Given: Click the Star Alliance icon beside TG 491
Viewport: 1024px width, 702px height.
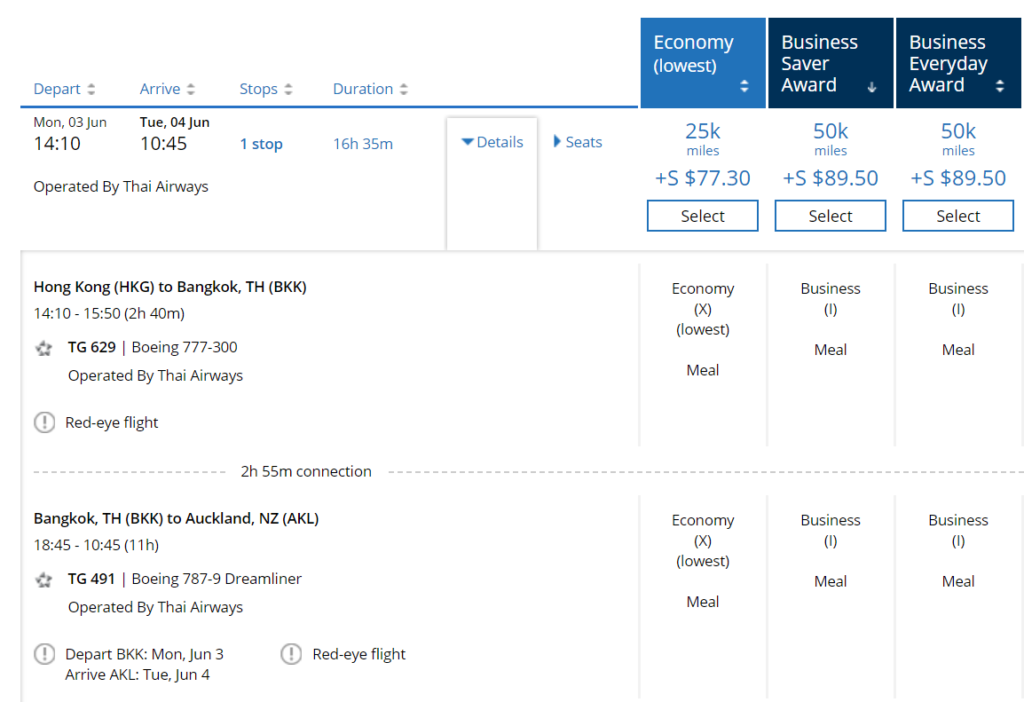Looking at the screenshot, I should pyautogui.click(x=44, y=580).
